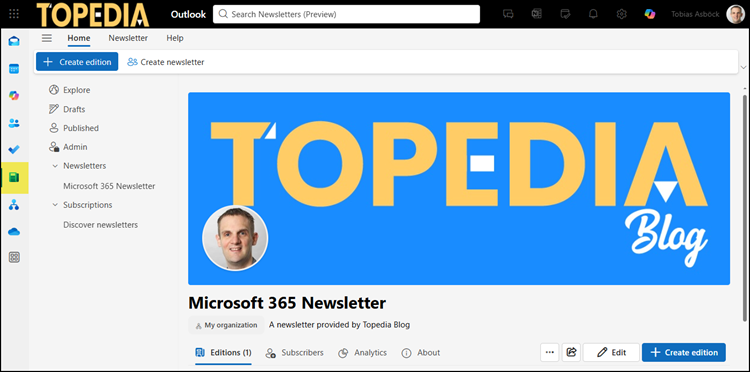Open Copilot in the left app rail
This screenshot has width=750, height=373.
(14, 96)
